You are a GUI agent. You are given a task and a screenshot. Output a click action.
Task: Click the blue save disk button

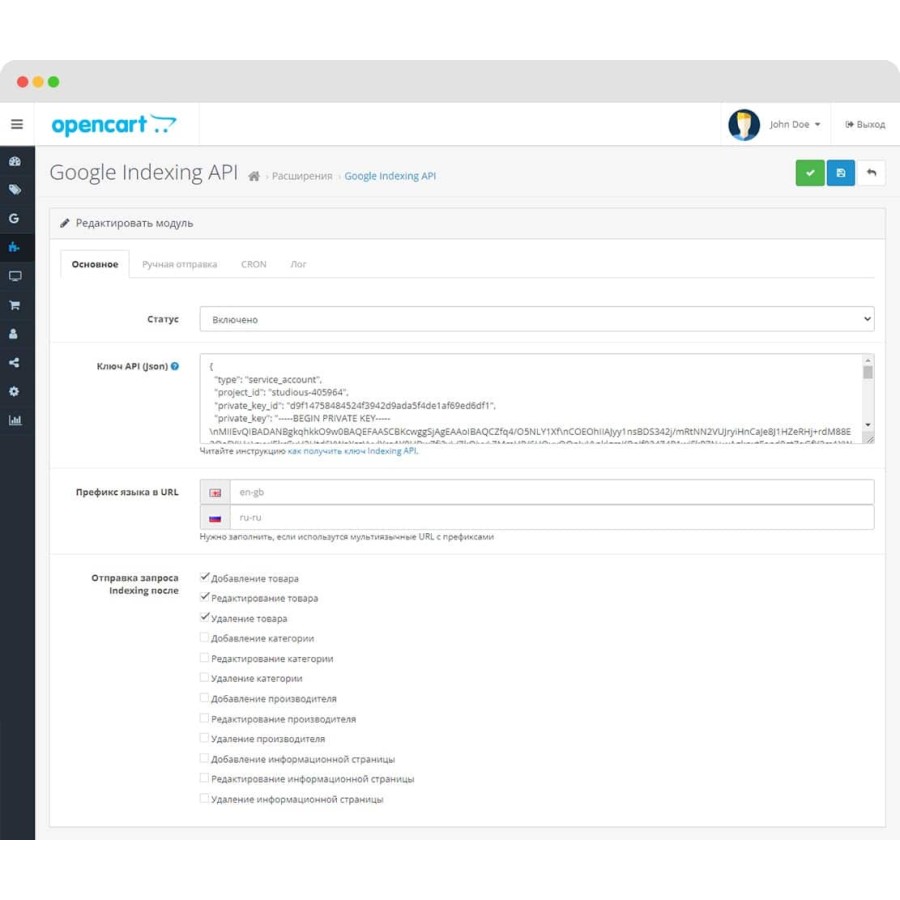pos(841,173)
